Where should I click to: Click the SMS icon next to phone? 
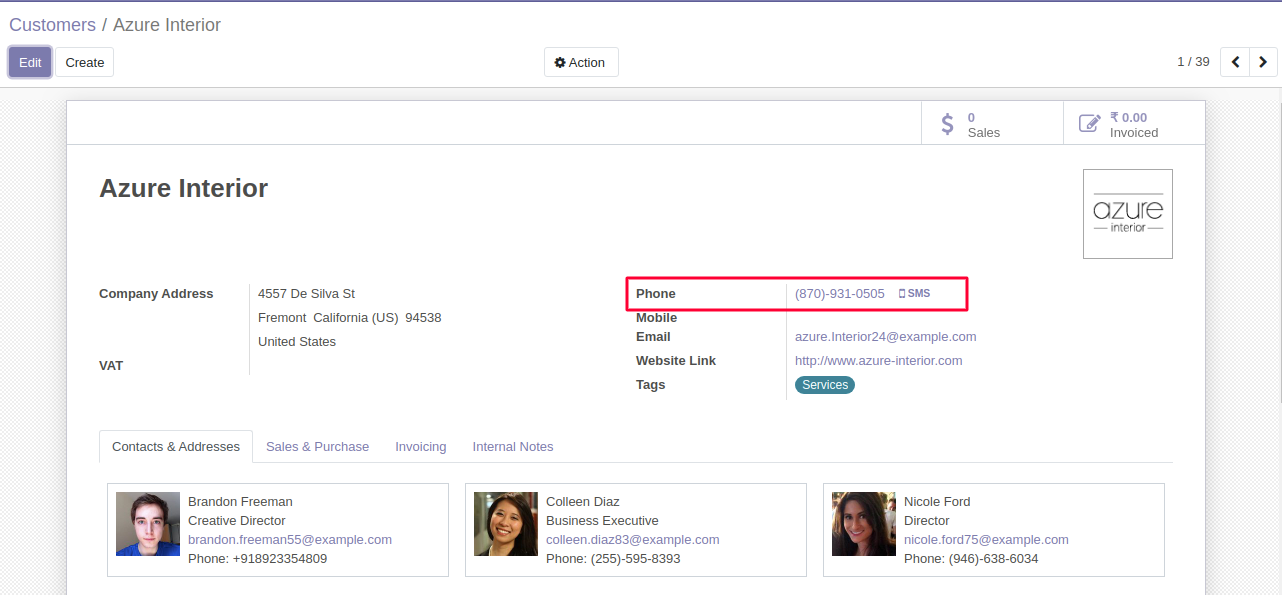click(x=915, y=294)
